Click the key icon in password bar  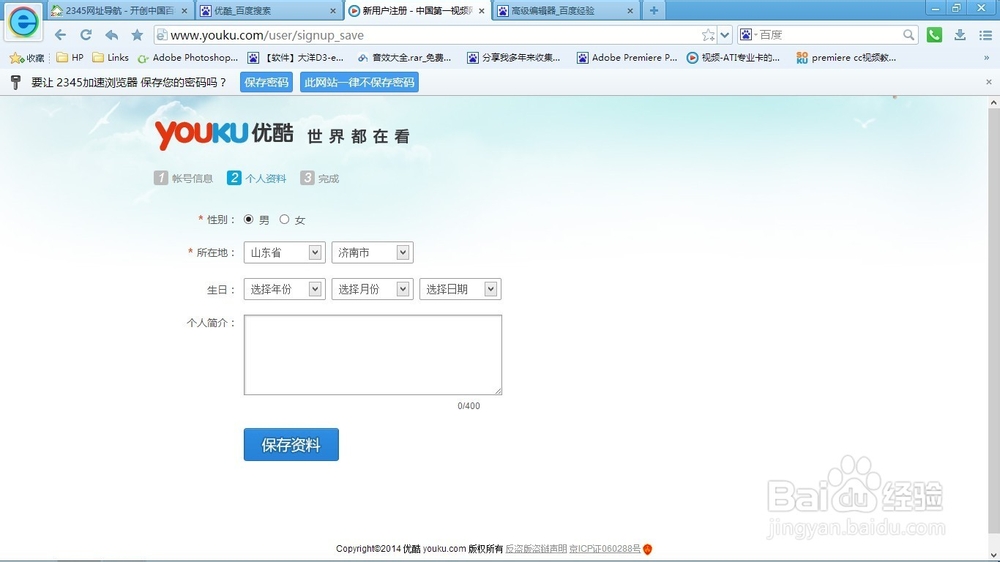pyautogui.click(x=16, y=82)
